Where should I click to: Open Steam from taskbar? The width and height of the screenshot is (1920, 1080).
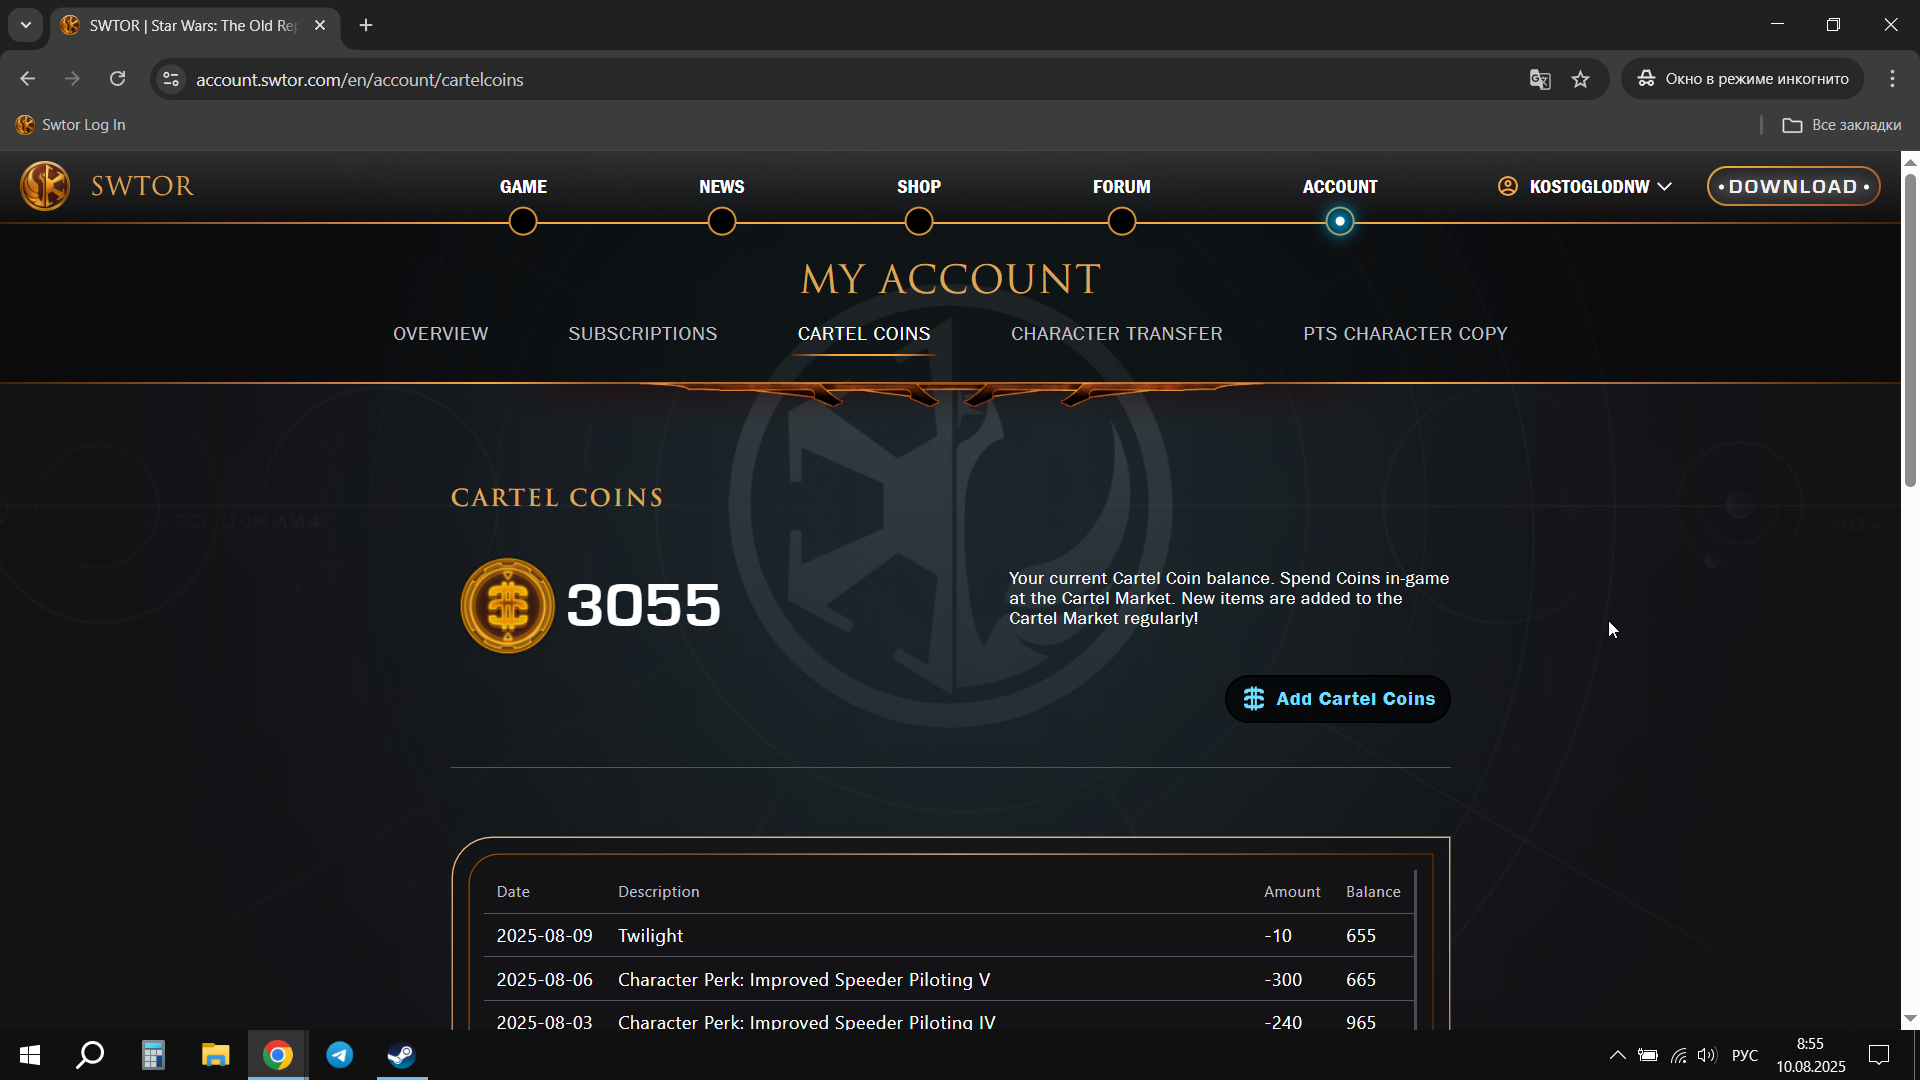(402, 1055)
